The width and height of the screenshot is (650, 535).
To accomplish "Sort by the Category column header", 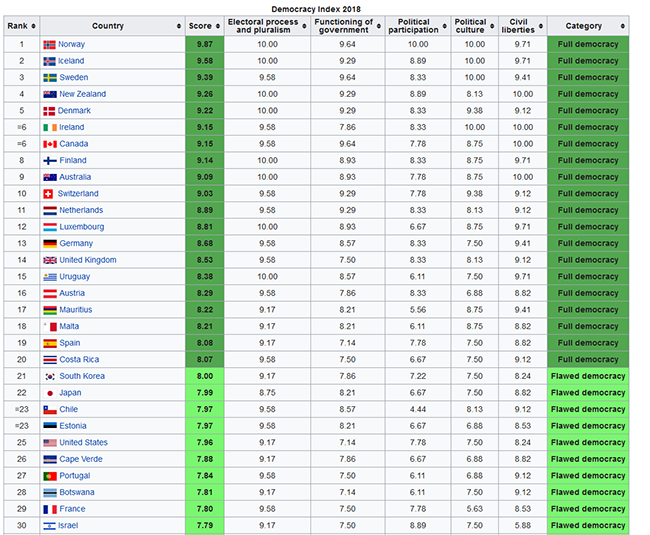I will click(588, 26).
